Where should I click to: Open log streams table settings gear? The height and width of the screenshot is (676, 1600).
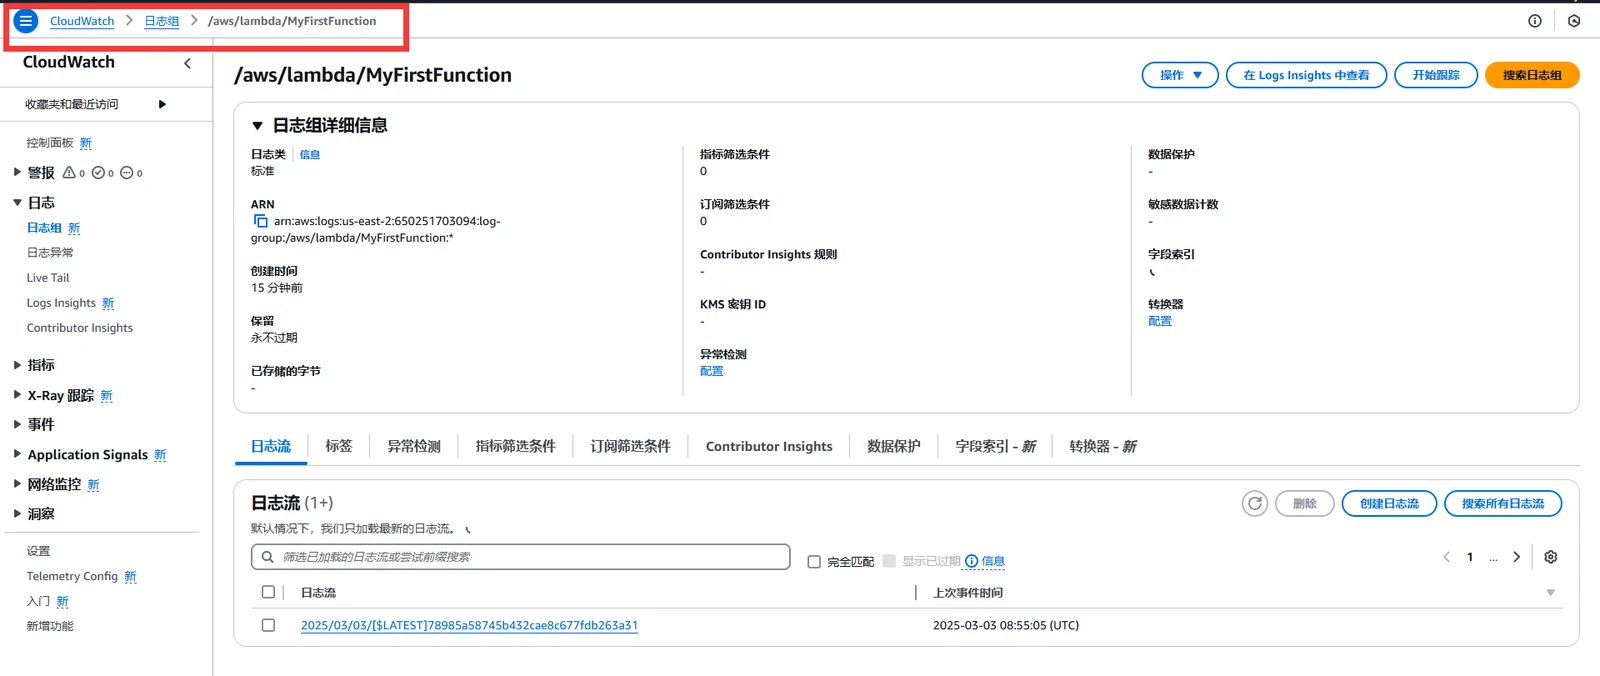click(x=1551, y=557)
